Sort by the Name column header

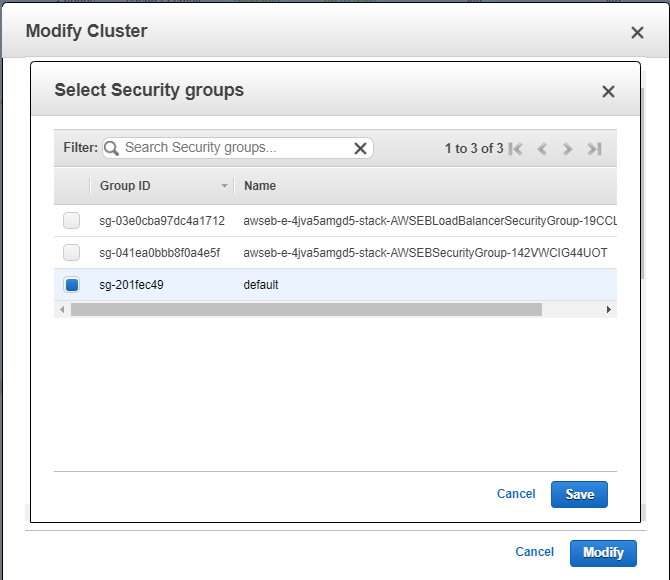[260, 186]
